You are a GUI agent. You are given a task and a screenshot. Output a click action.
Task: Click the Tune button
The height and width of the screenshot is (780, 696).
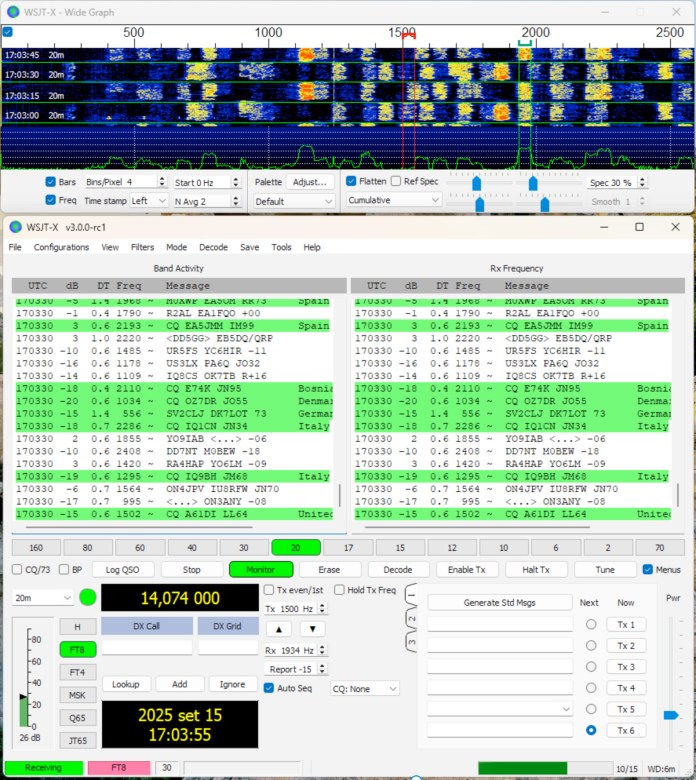pyautogui.click(x=605, y=570)
